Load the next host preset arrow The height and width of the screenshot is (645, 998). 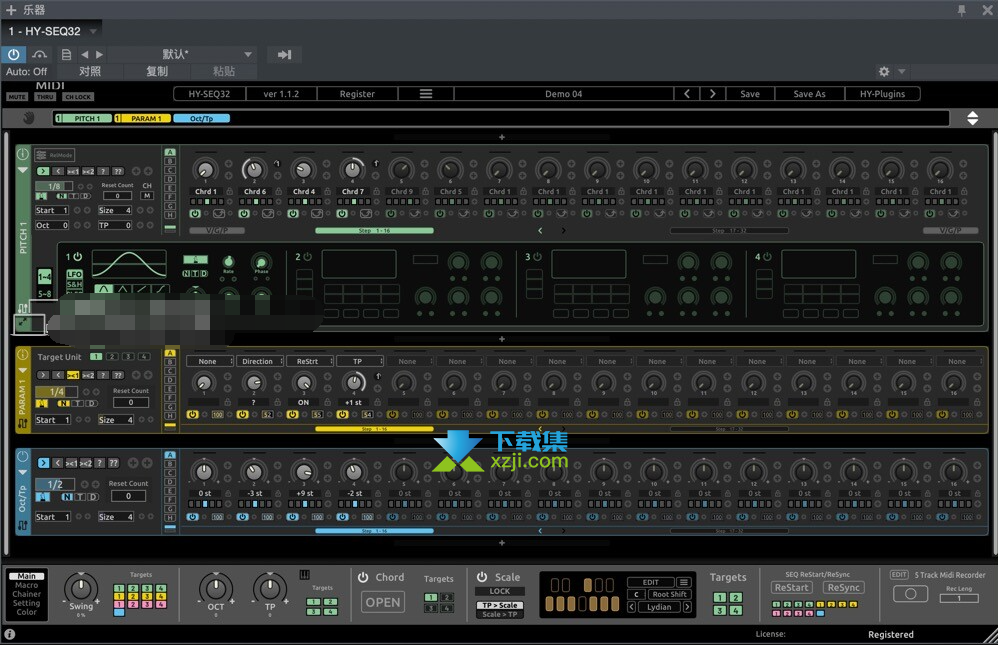coord(99,55)
